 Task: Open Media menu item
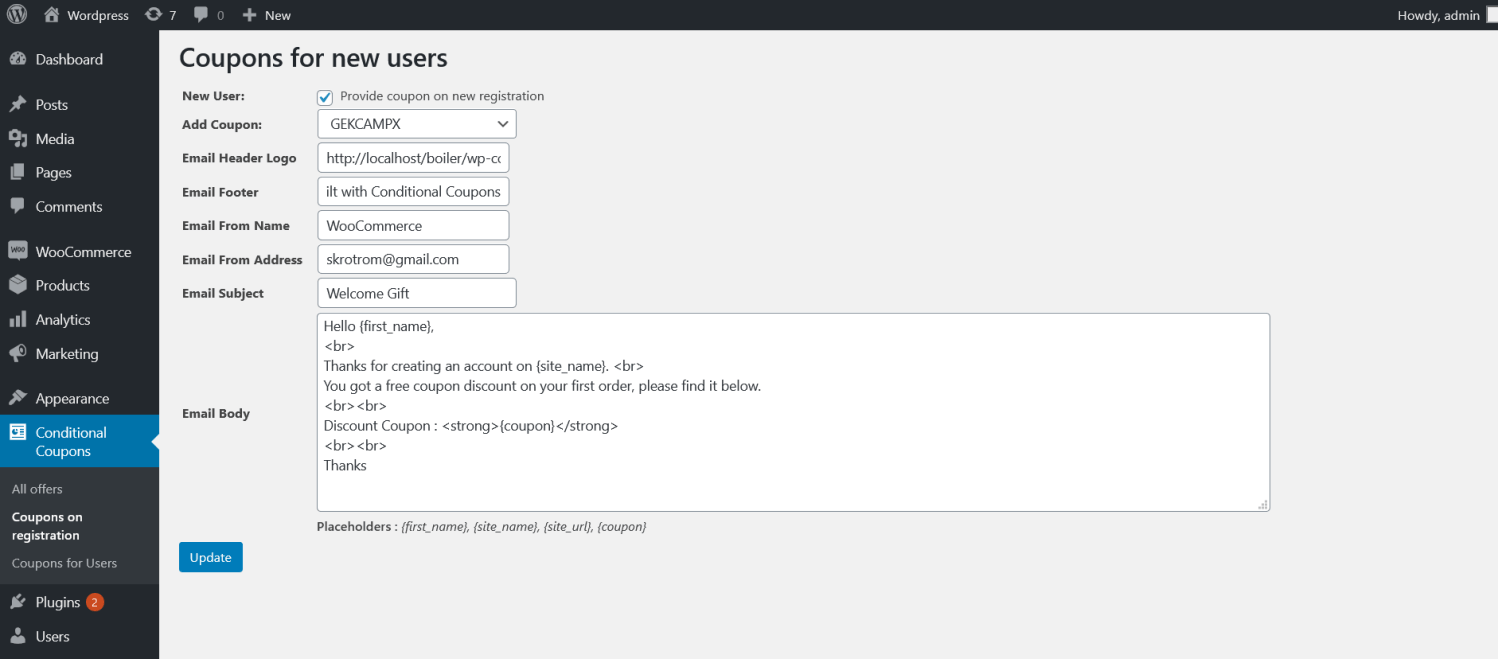tap(55, 138)
